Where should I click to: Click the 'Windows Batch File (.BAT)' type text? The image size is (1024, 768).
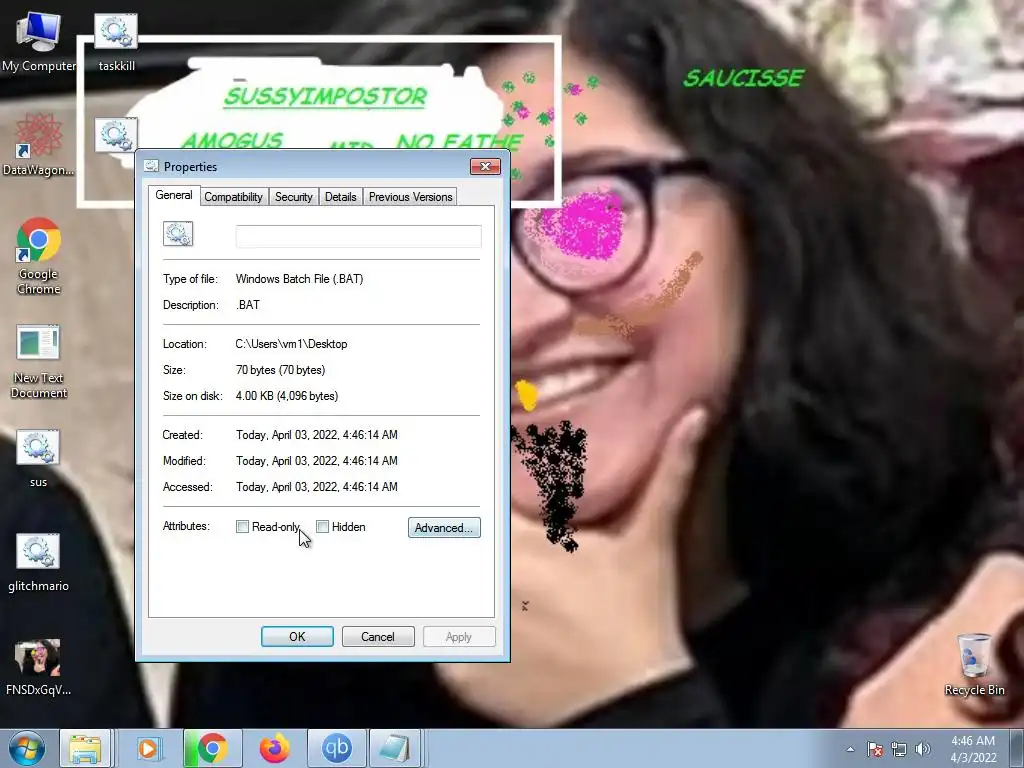coord(299,279)
